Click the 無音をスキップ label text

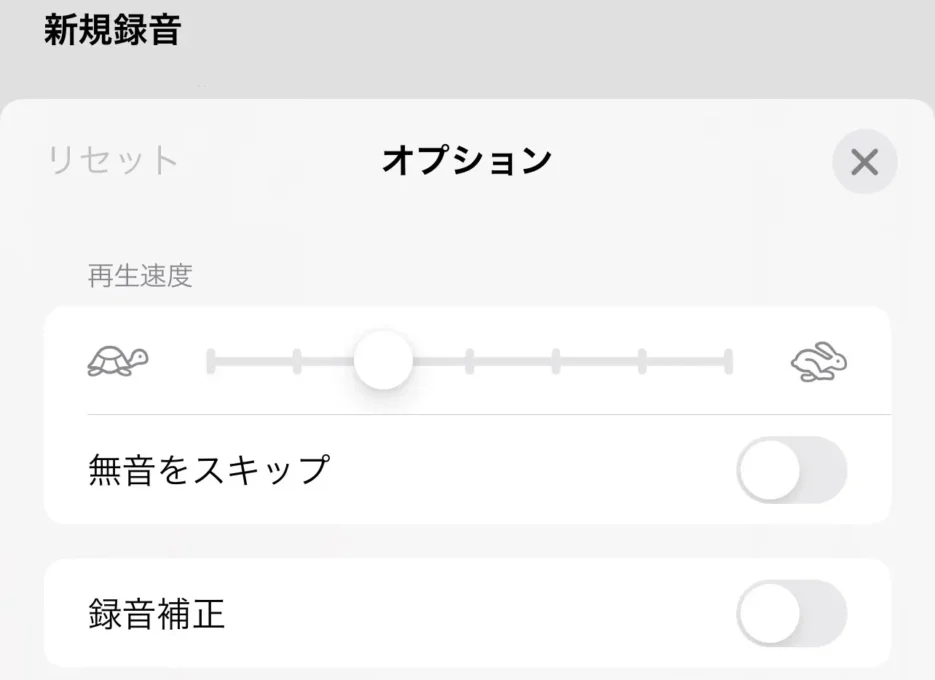click(x=209, y=469)
